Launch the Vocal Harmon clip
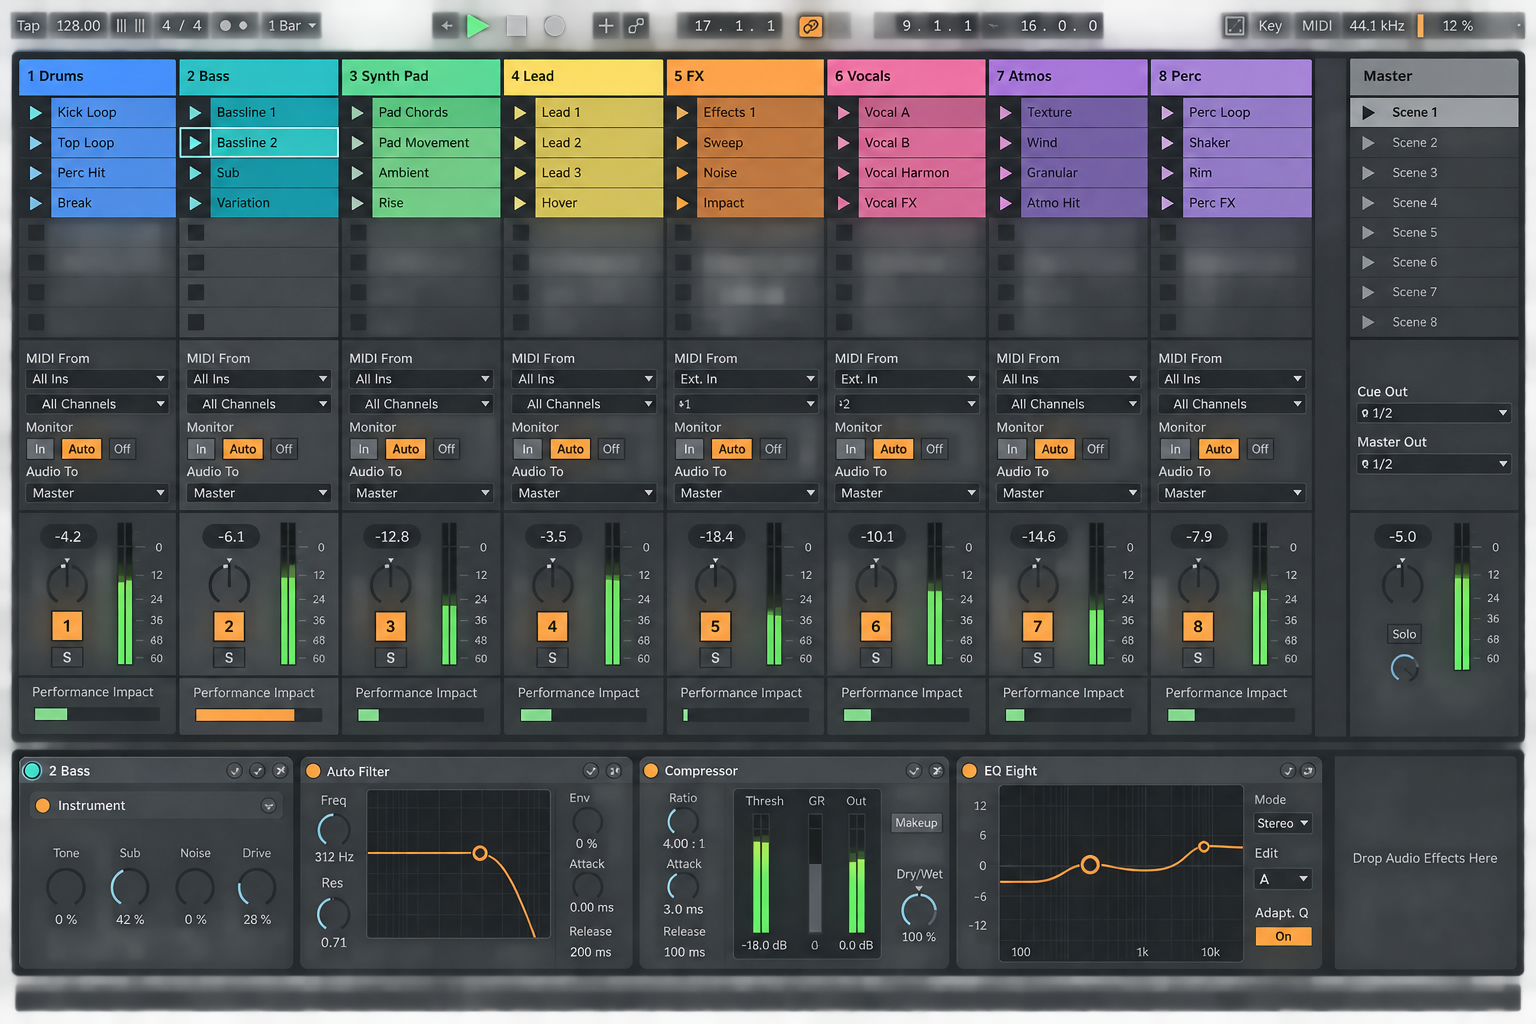This screenshot has height=1024, width=1536. click(843, 173)
